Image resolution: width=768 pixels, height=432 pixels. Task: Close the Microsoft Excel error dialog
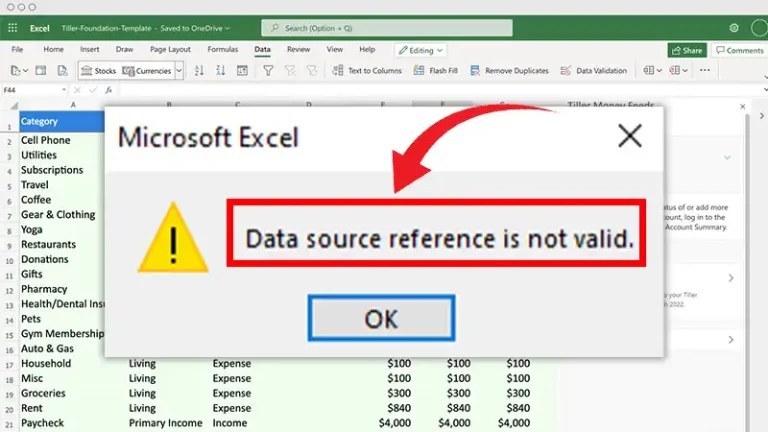click(x=630, y=136)
